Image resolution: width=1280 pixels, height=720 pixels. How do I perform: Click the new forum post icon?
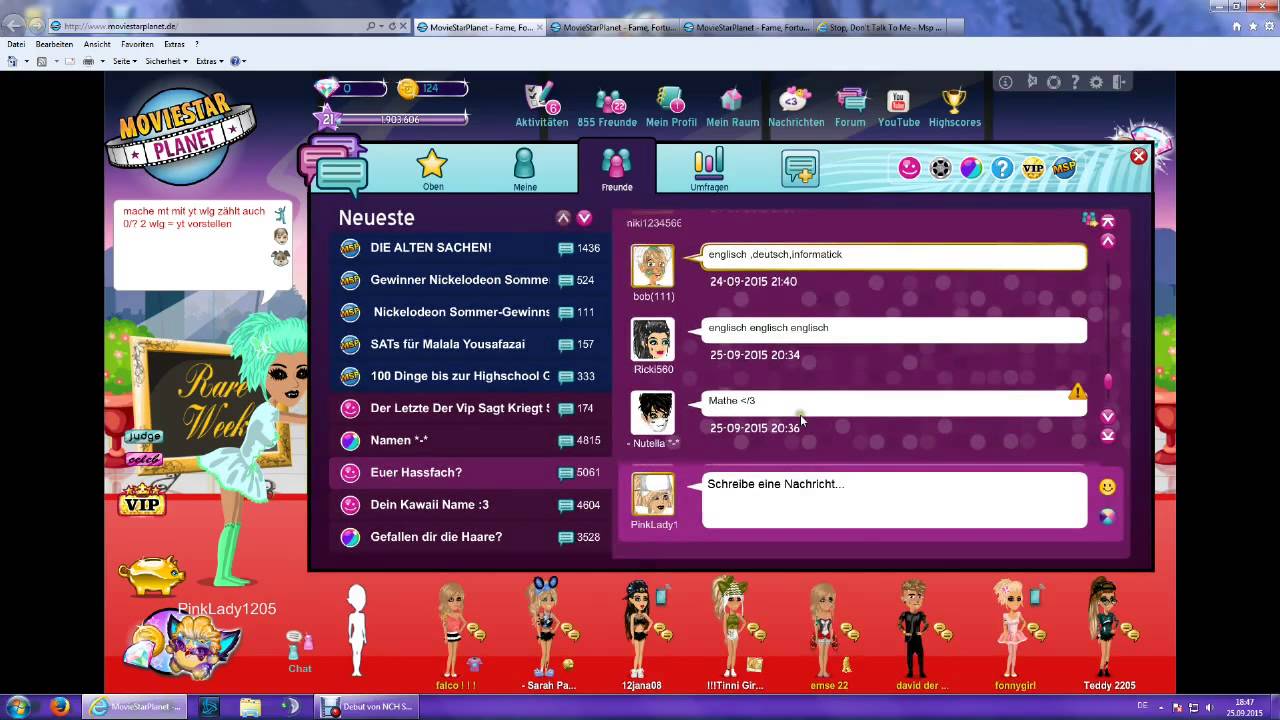800,169
